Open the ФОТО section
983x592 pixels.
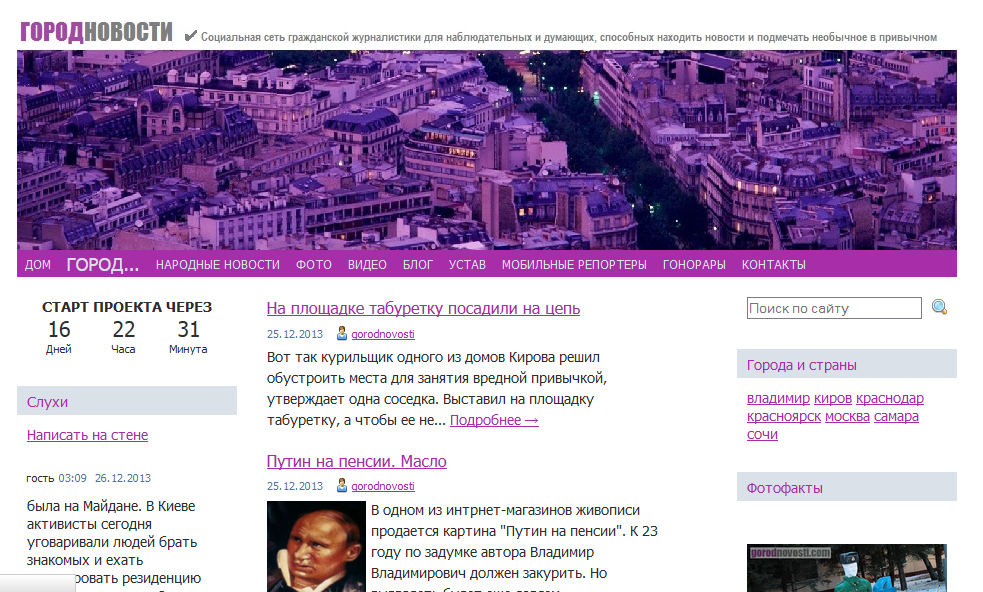point(313,265)
